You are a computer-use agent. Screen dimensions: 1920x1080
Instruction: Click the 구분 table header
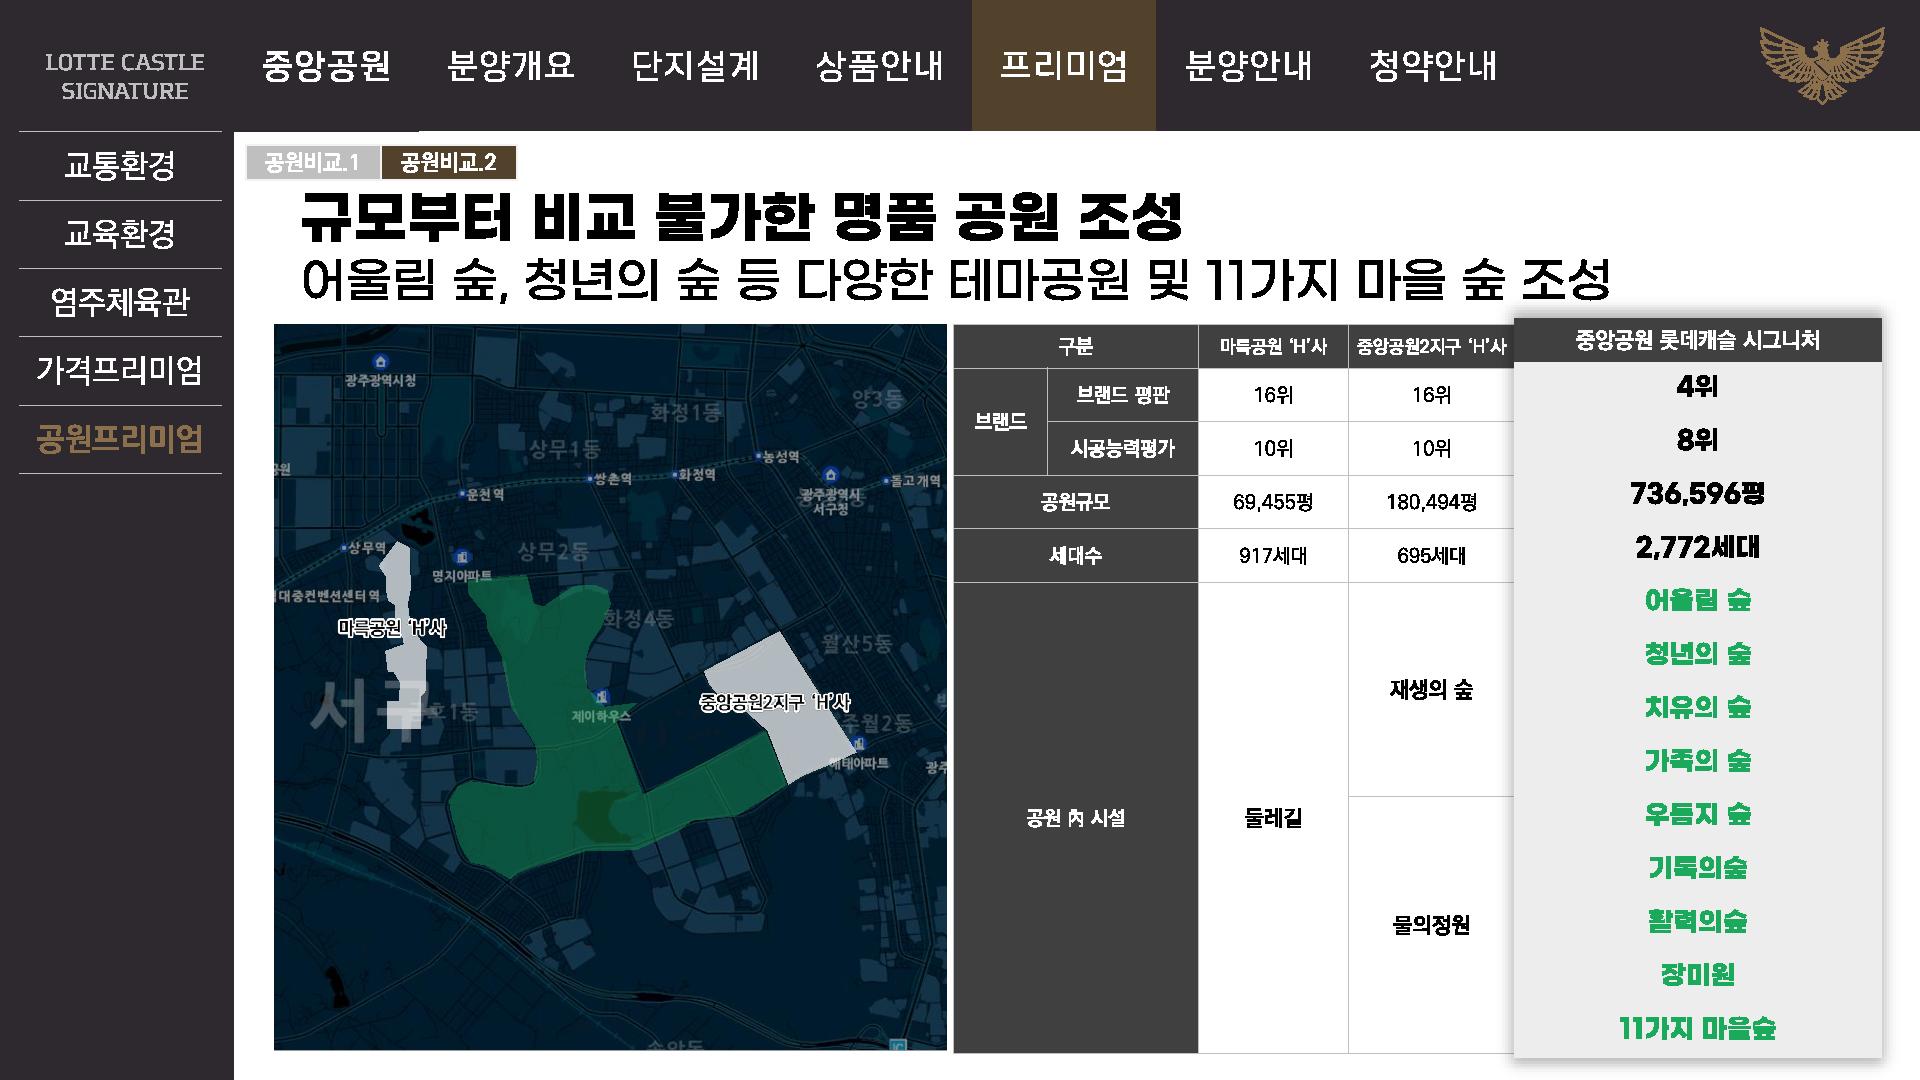[1076, 347]
